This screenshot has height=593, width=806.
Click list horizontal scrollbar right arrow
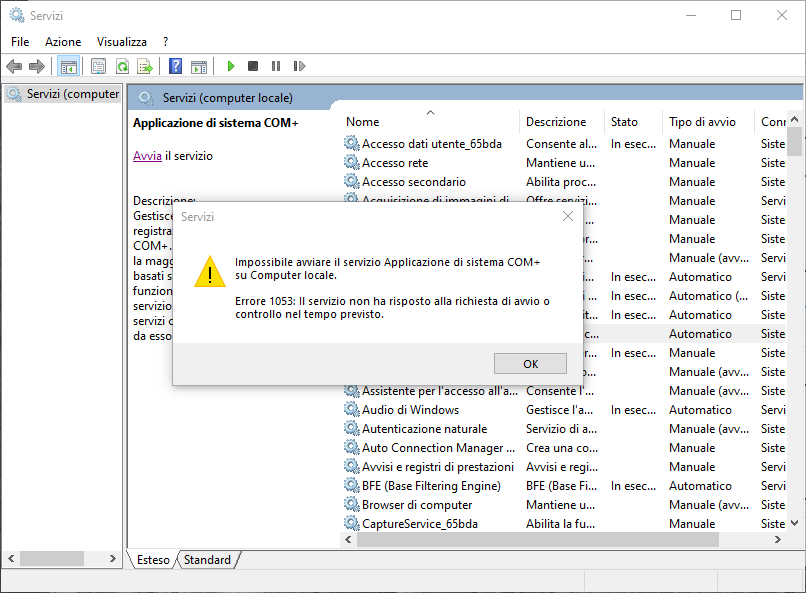click(x=777, y=540)
